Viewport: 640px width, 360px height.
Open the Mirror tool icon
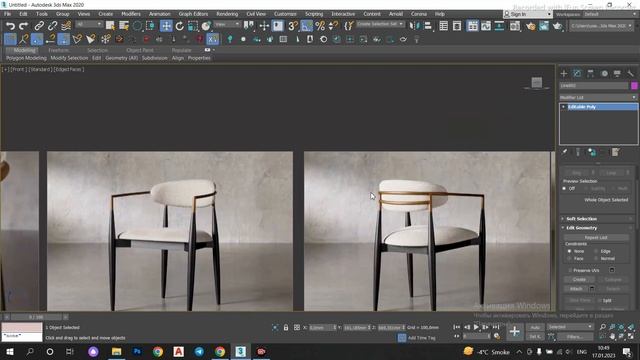(414, 26)
